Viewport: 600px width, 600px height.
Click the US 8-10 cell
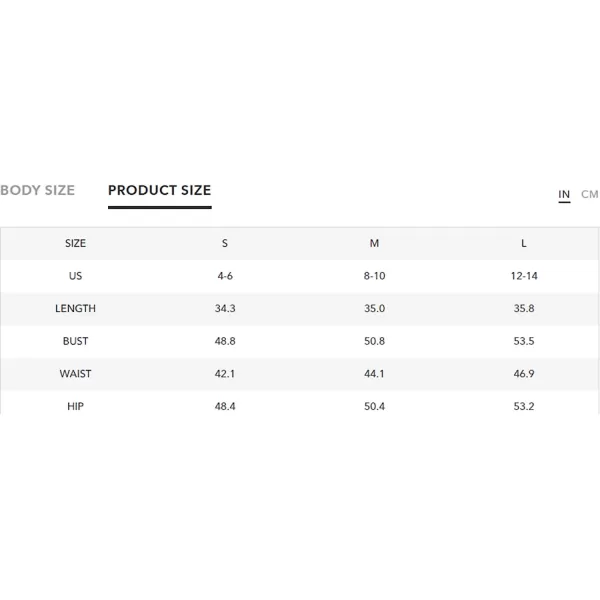click(374, 276)
